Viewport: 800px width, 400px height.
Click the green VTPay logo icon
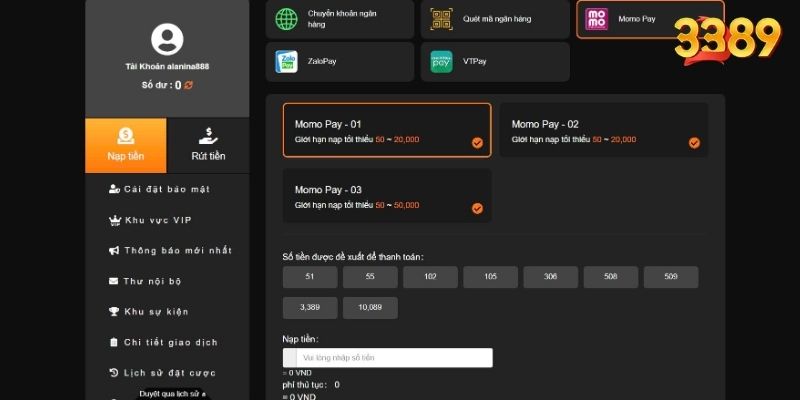(441, 62)
